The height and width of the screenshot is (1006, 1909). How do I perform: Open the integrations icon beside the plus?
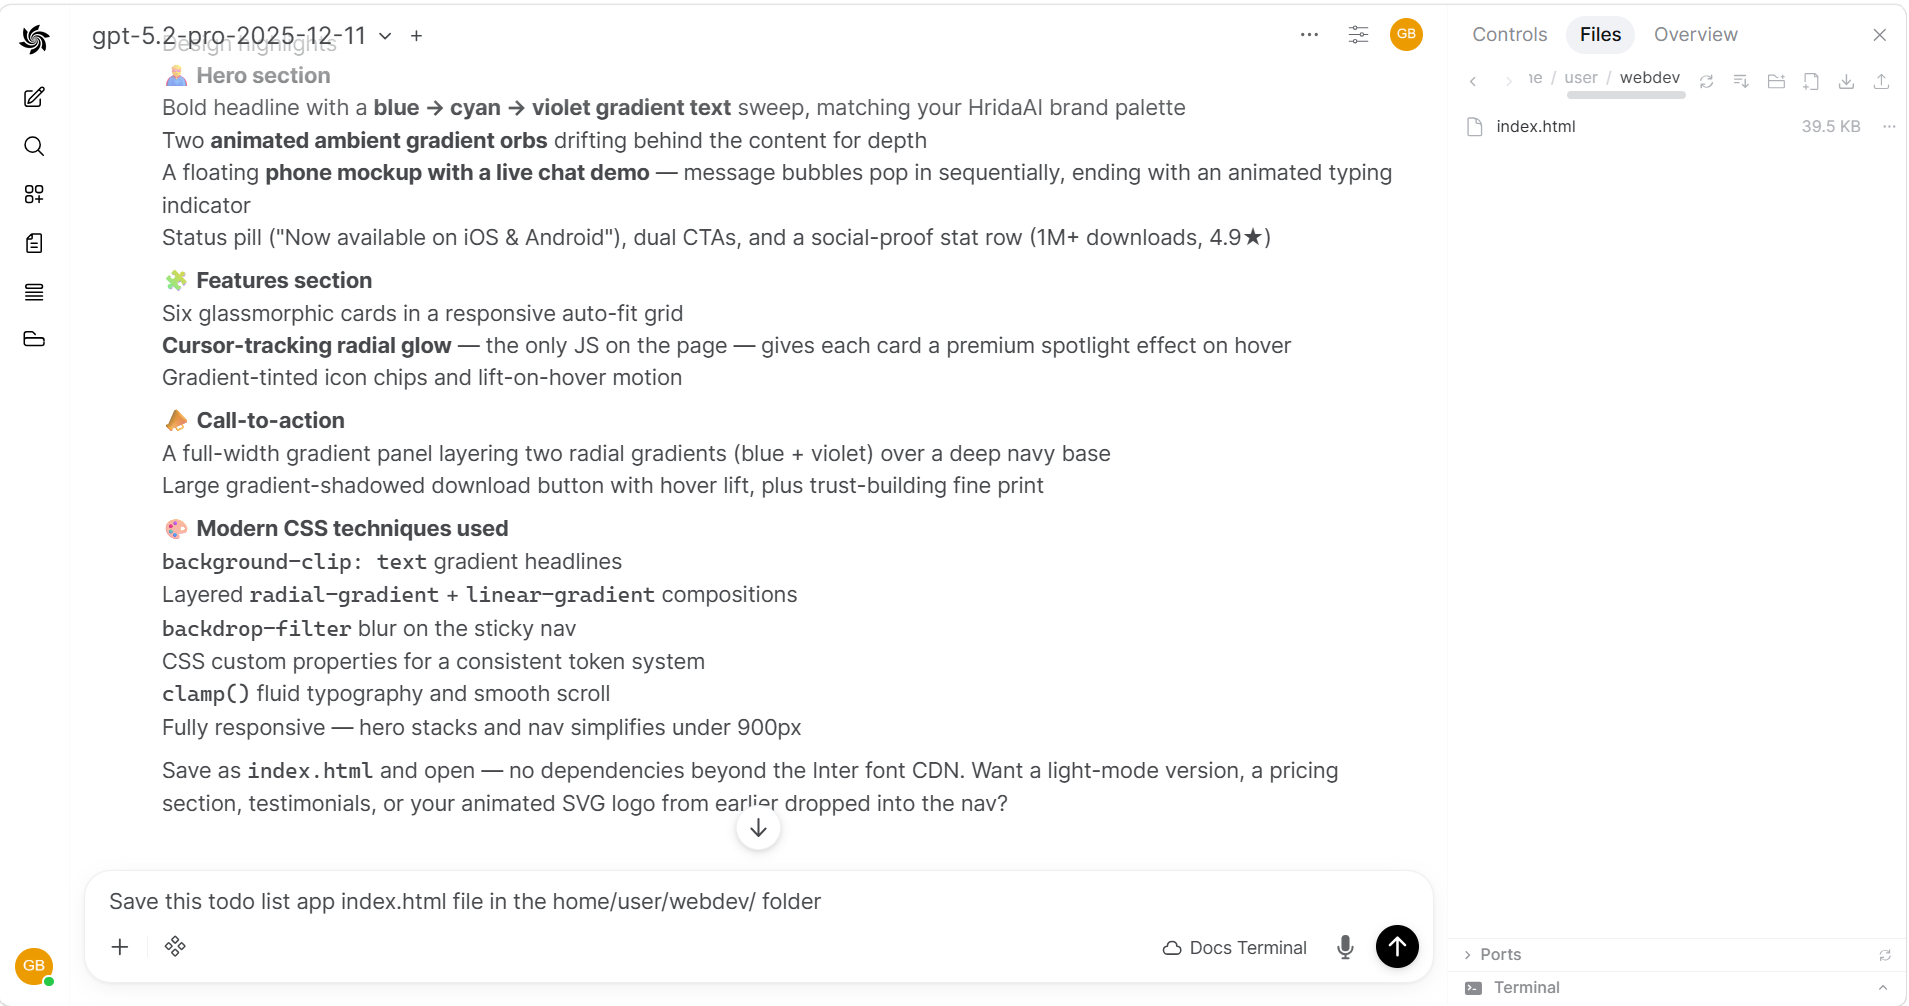tap(175, 946)
